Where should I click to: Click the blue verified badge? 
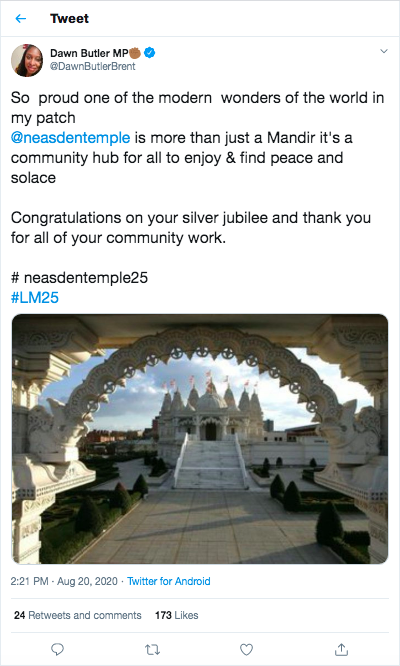tap(149, 53)
